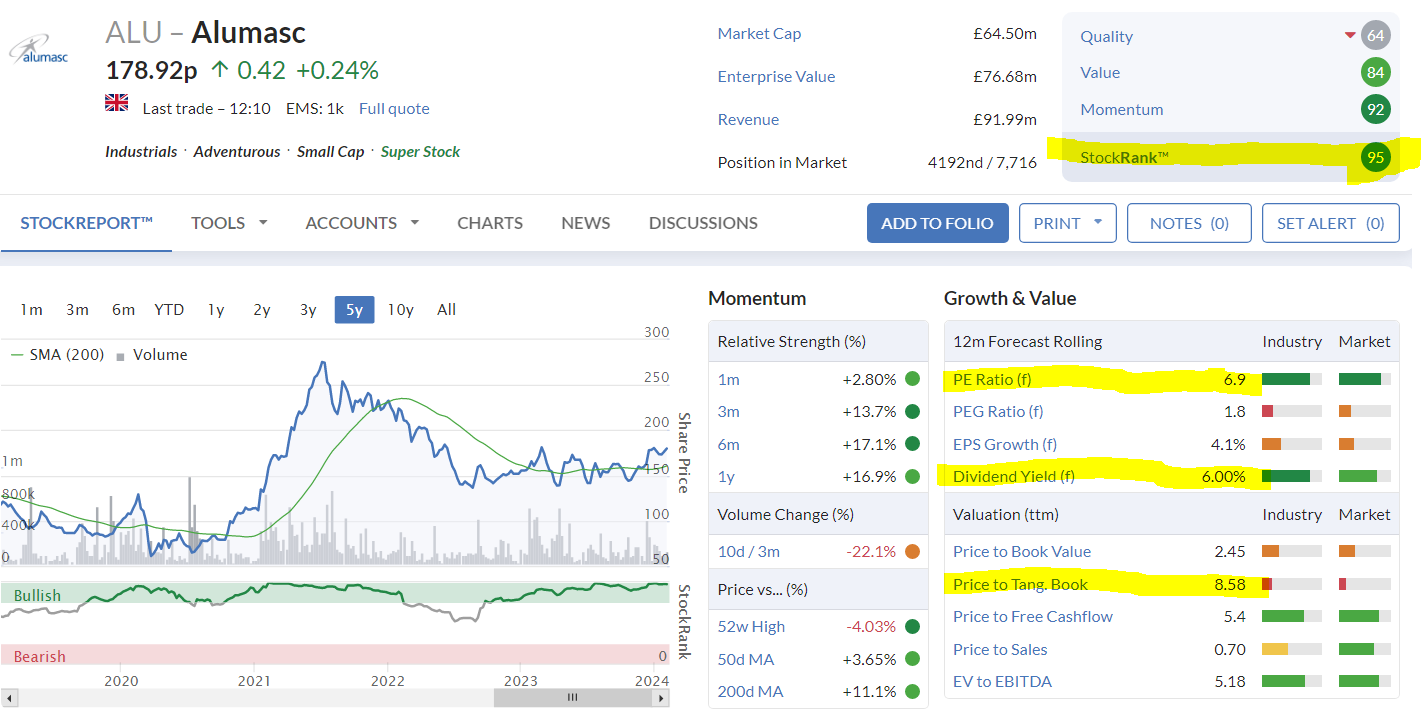Click the Super Stock classification link
The height and width of the screenshot is (709, 1421).
pos(420,152)
